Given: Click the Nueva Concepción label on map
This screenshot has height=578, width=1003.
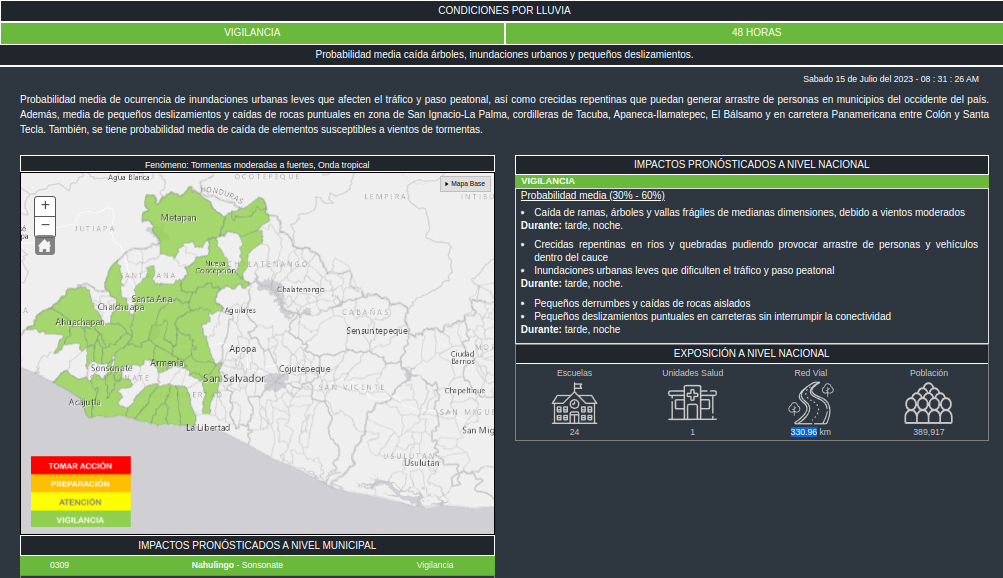Looking at the screenshot, I should pyautogui.click(x=216, y=267).
